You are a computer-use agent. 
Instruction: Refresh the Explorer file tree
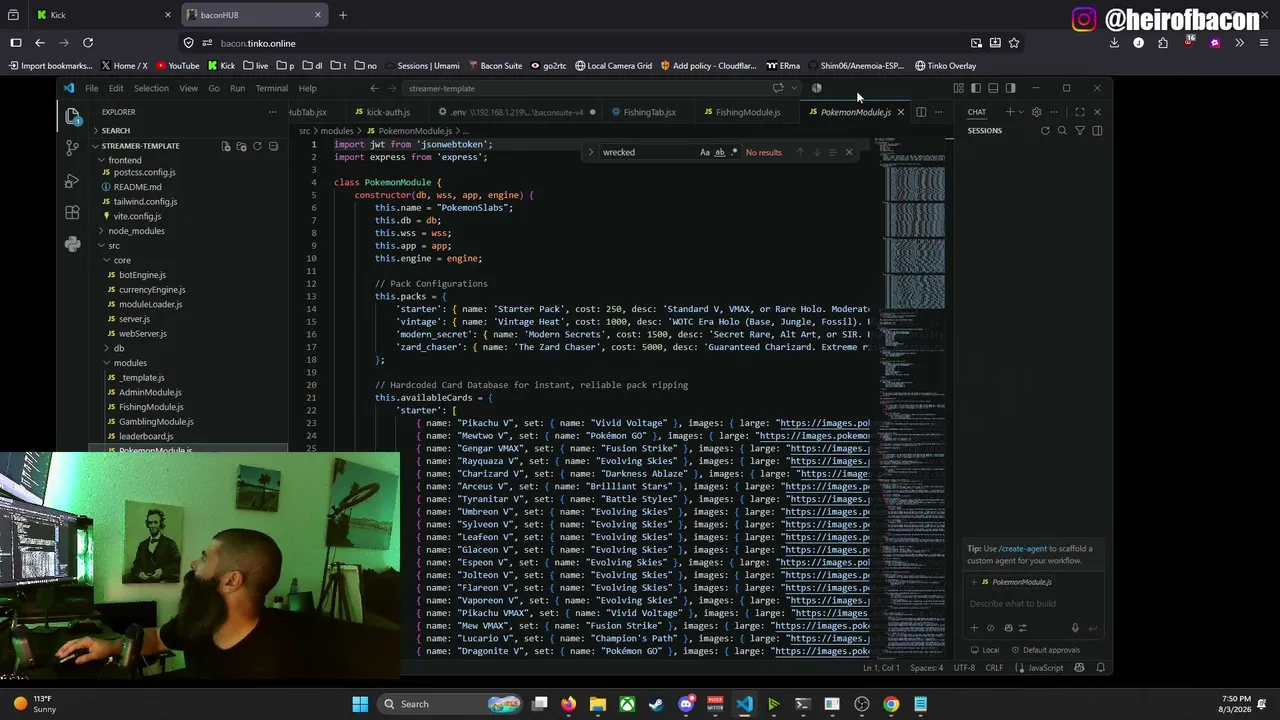click(x=257, y=146)
